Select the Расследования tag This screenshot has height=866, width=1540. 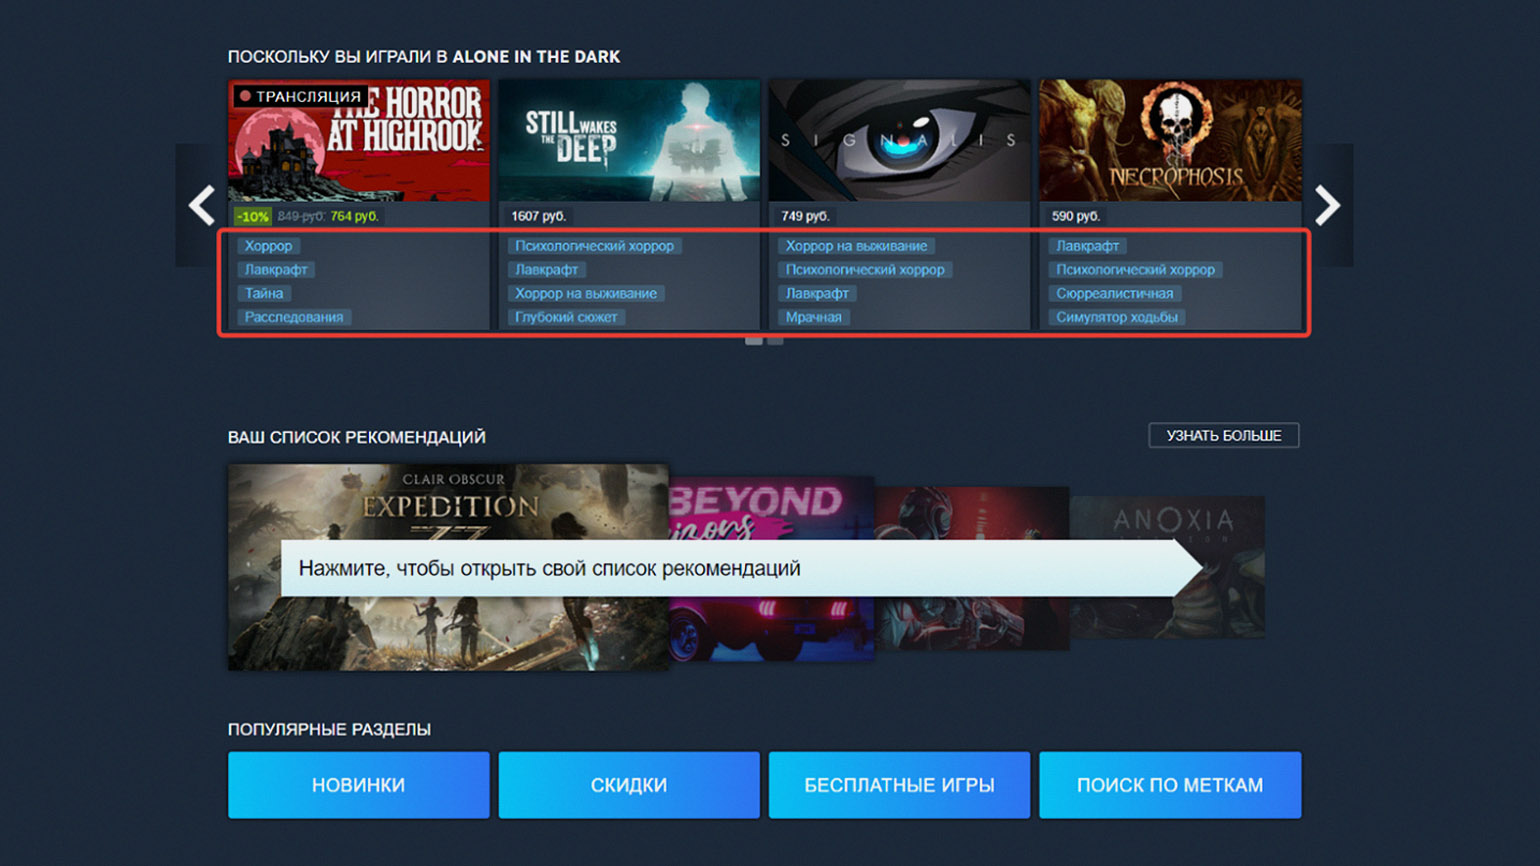pyautogui.click(x=294, y=317)
